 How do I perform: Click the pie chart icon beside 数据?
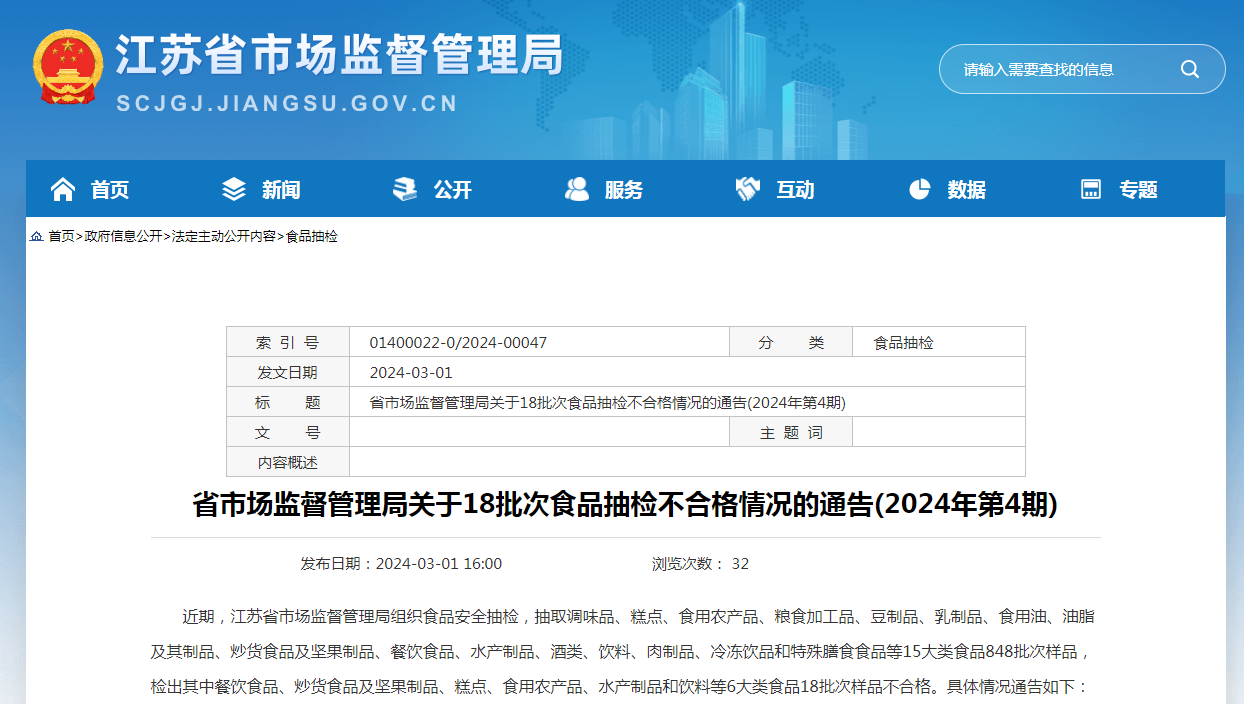pos(920,189)
